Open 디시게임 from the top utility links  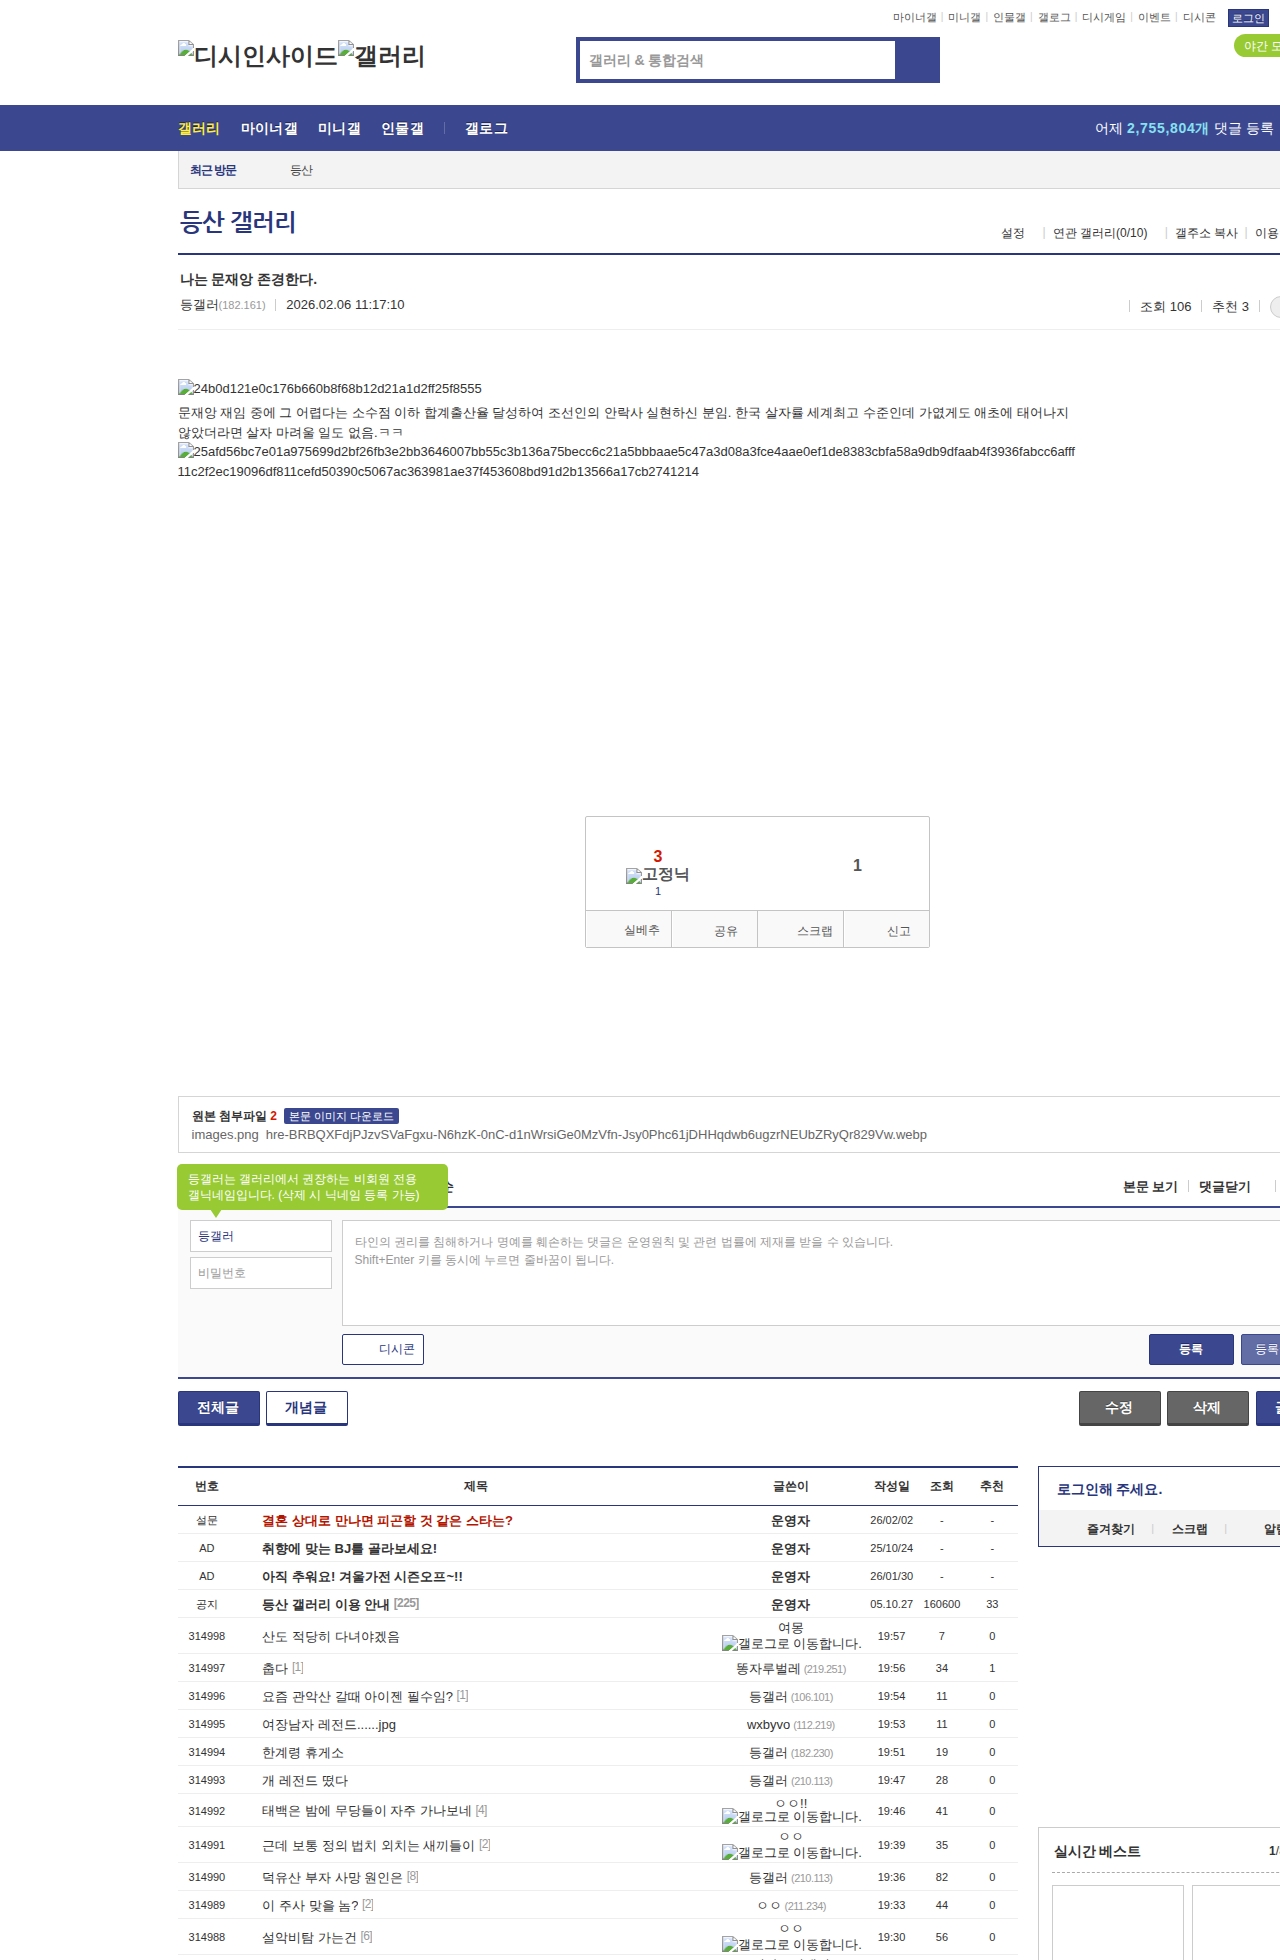tap(1103, 18)
